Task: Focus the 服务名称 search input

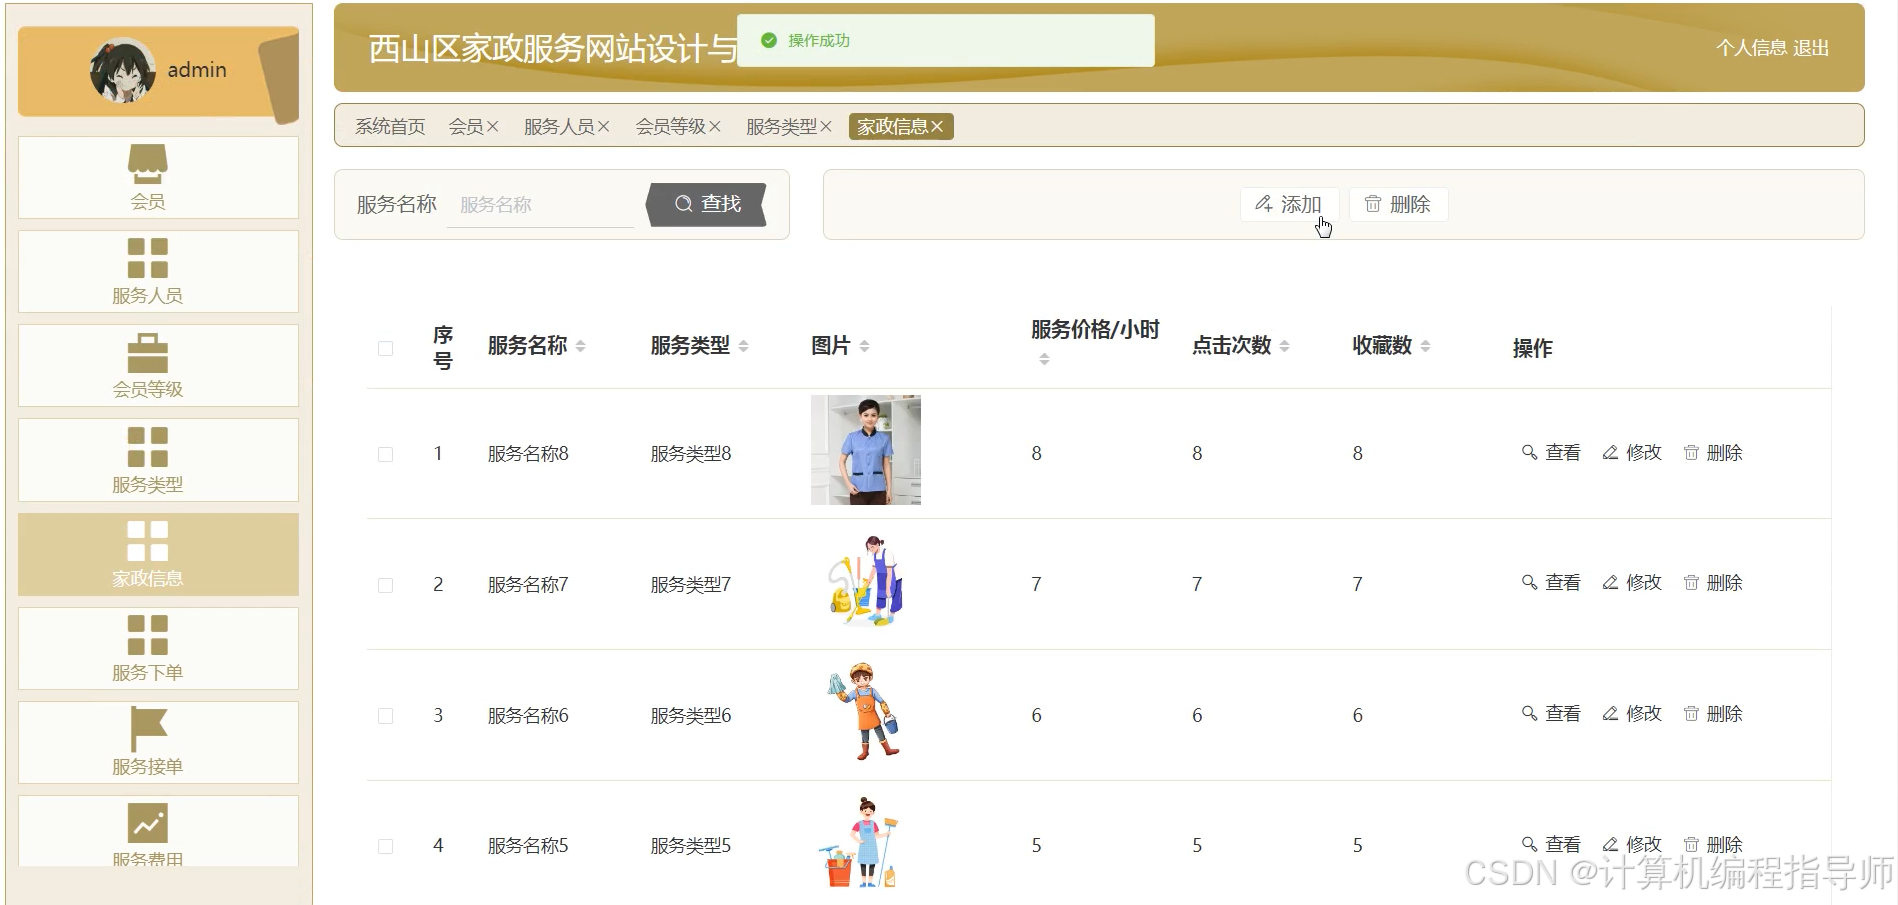Action: coord(540,205)
